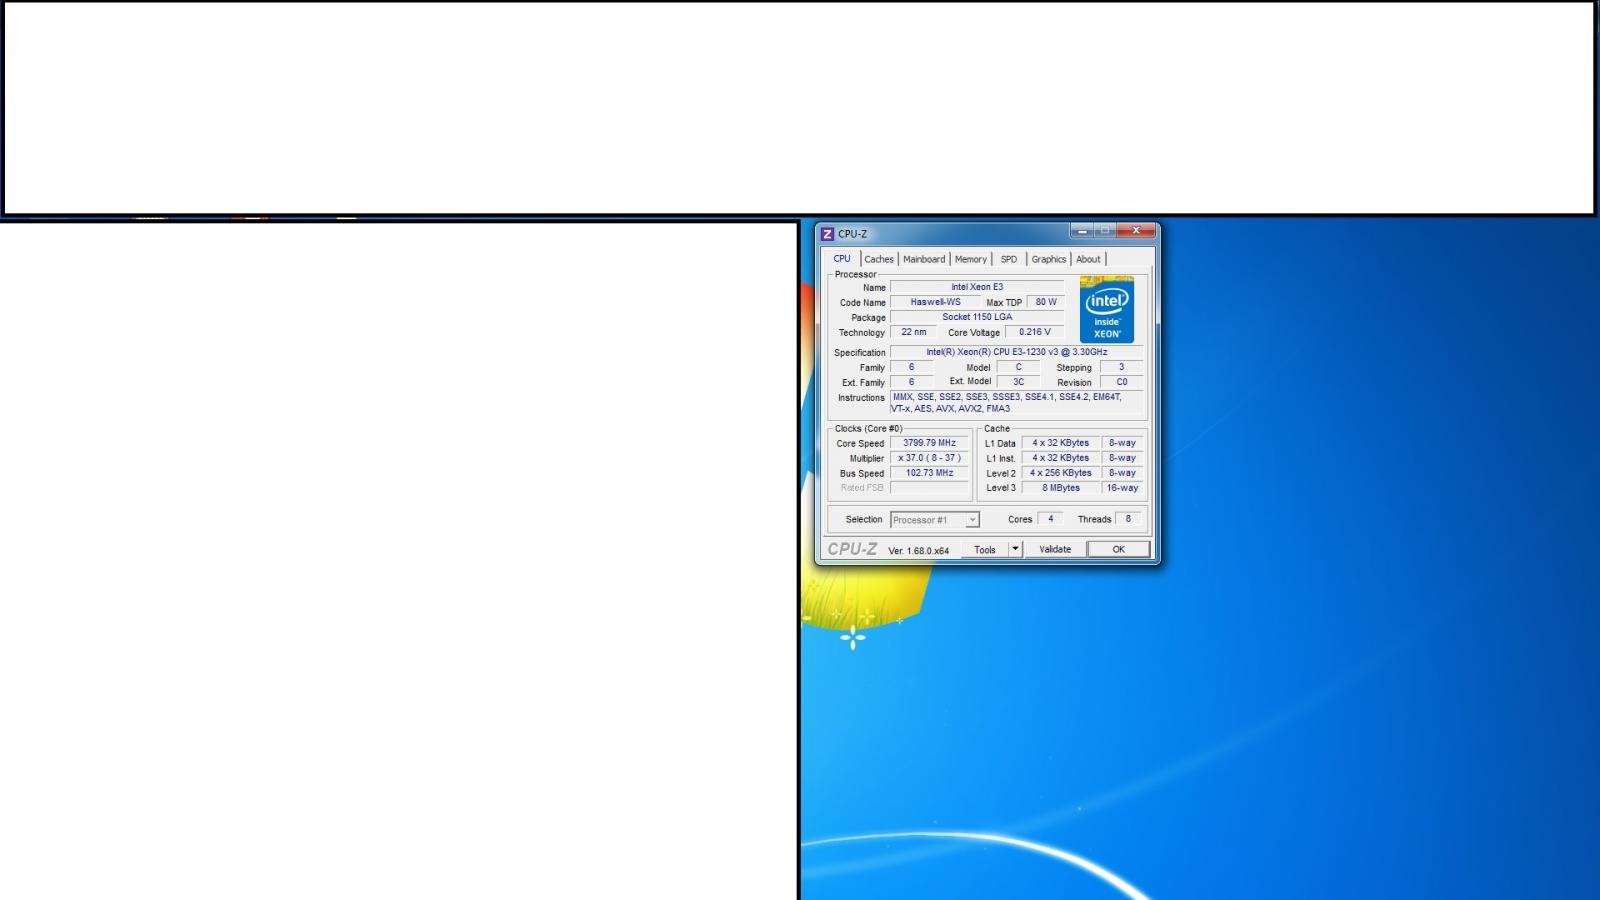This screenshot has width=1600, height=900.
Task: Click the empty Rated FSB field
Action: [x=929, y=488]
